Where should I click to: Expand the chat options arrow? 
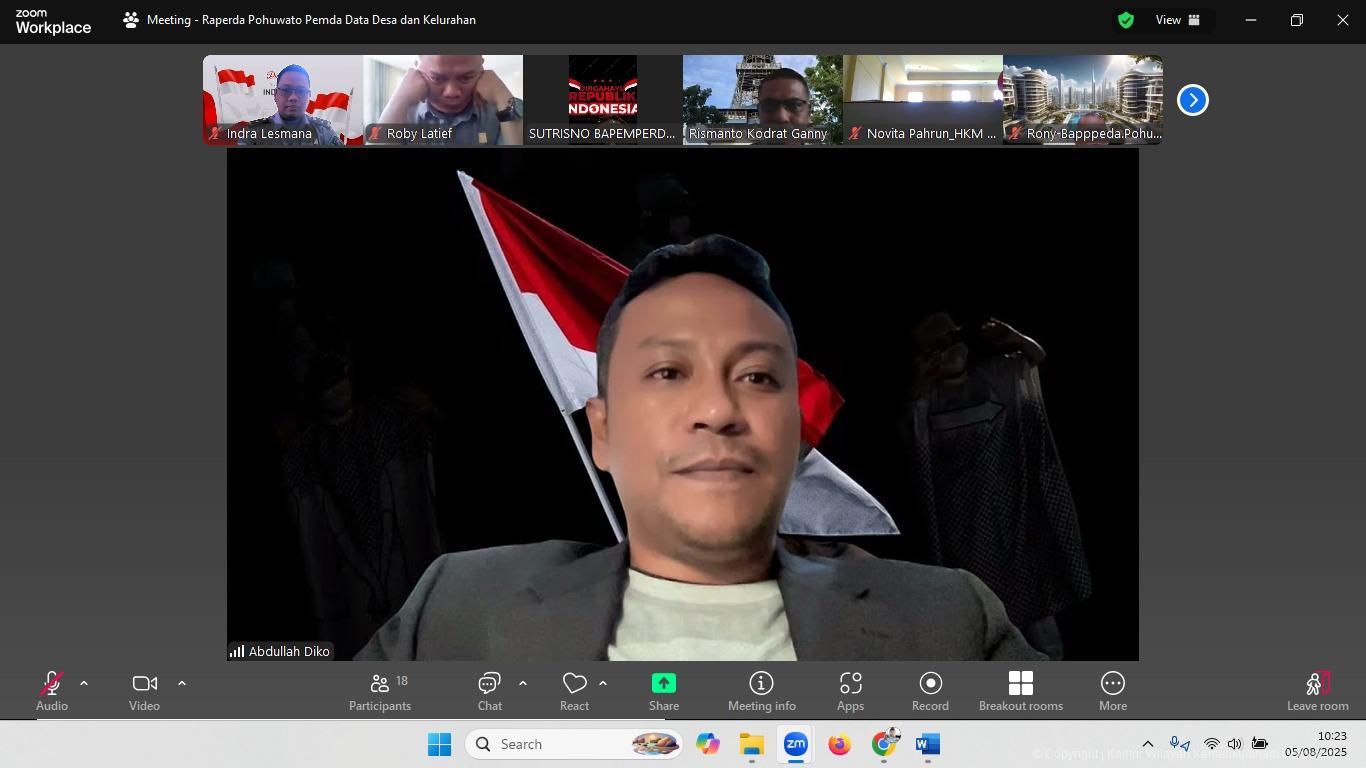(523, 684)
